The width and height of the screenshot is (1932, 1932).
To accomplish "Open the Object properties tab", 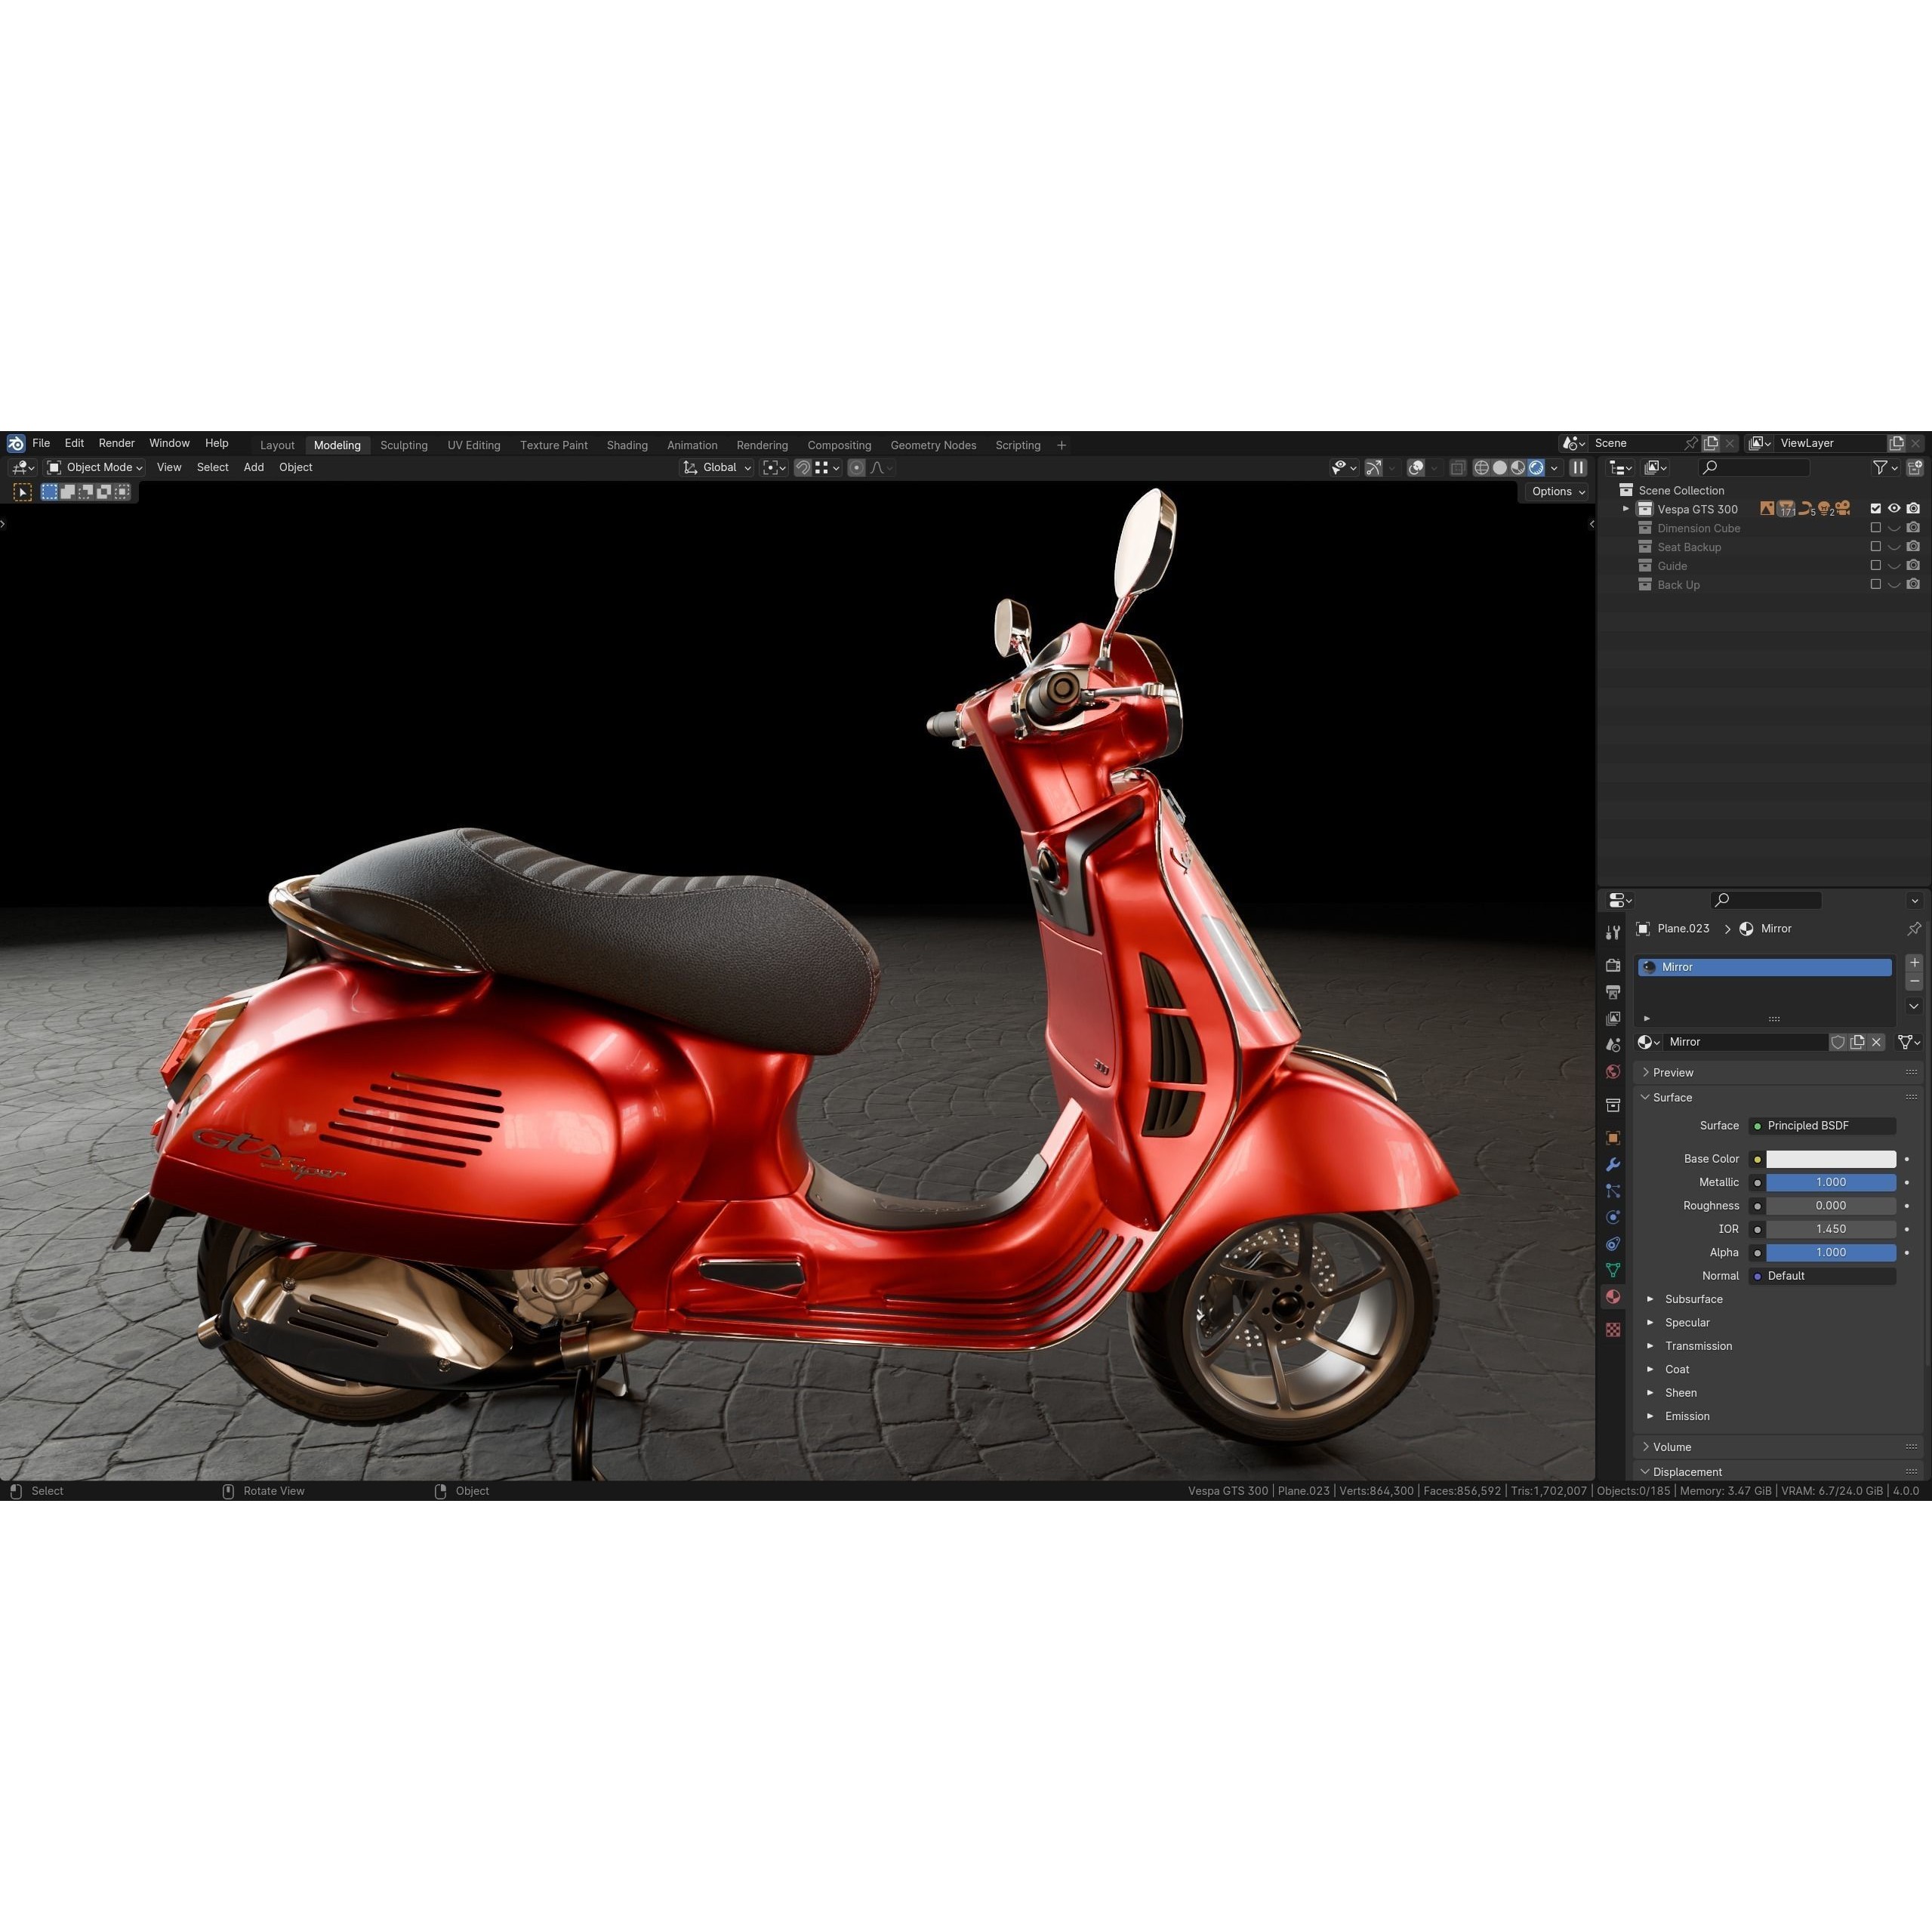I will pos(1613,1138).
